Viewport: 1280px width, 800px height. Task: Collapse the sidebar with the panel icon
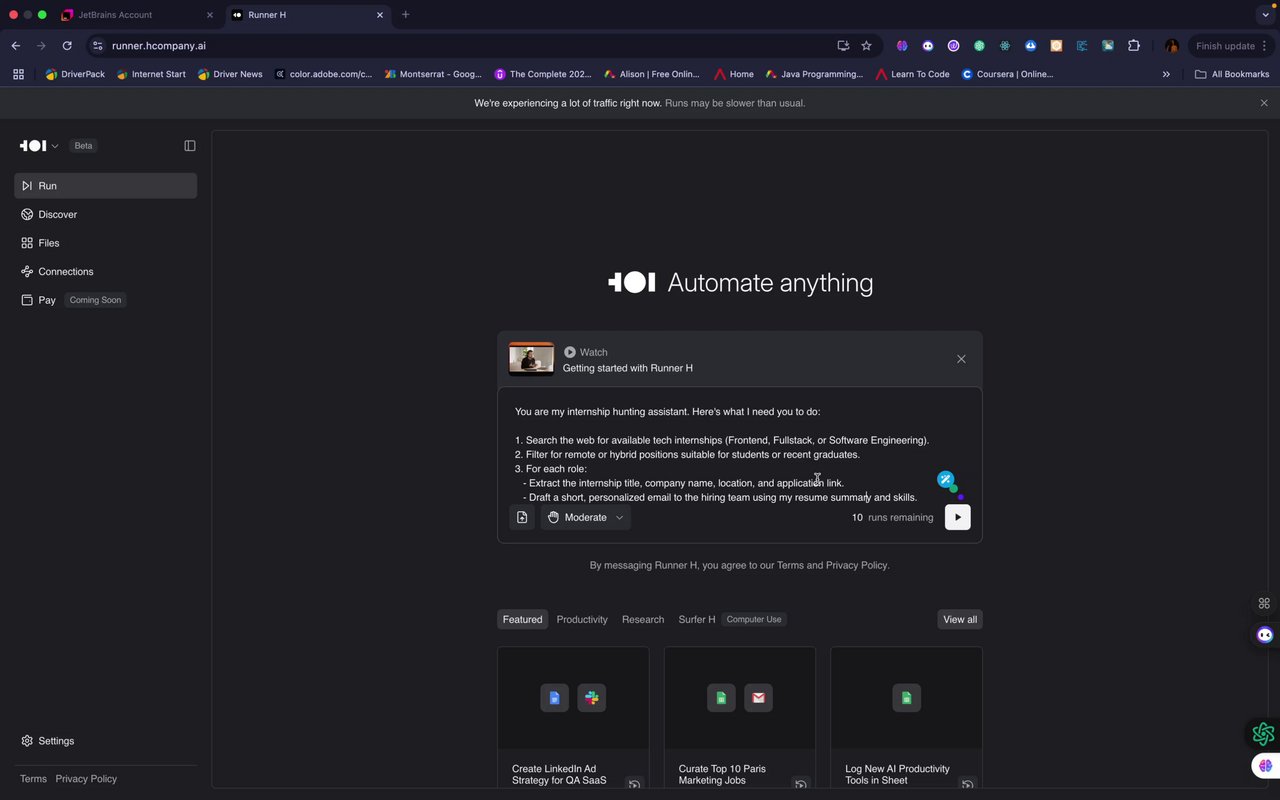click(x=190, y=146)
